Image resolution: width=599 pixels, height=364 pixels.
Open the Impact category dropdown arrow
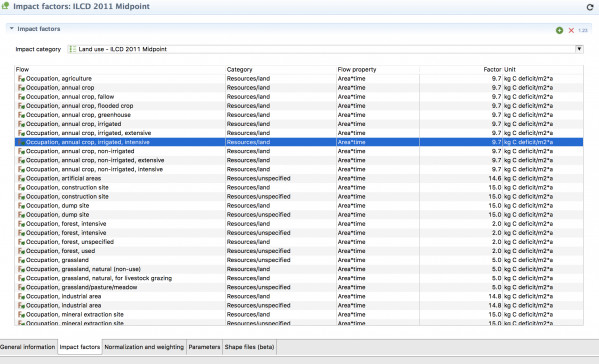coord(579,49)
